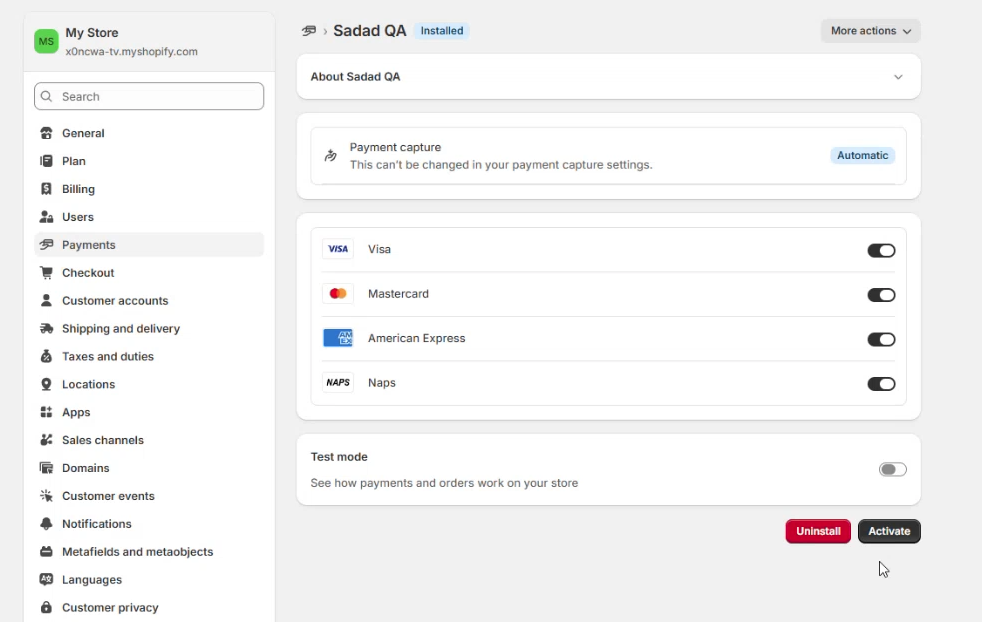This screenshot has width=982, height=622.
Task: Enable the Test mode toggle
Action: (x=892, y=470)
